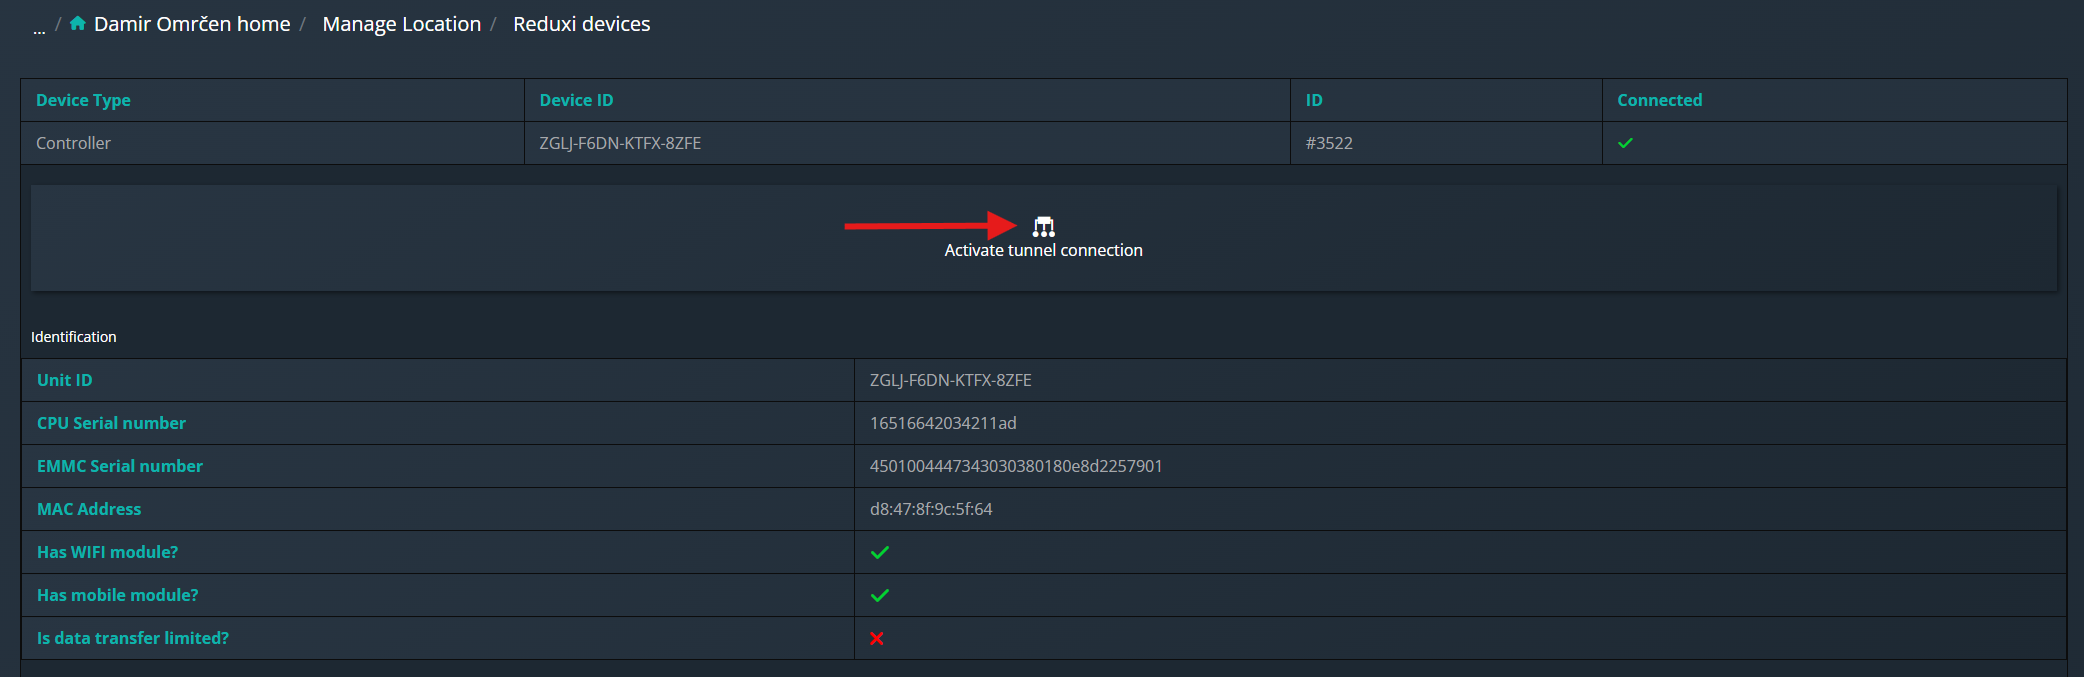
Task: Click the CPU Serial number value
Action: (x=943, y=423)
